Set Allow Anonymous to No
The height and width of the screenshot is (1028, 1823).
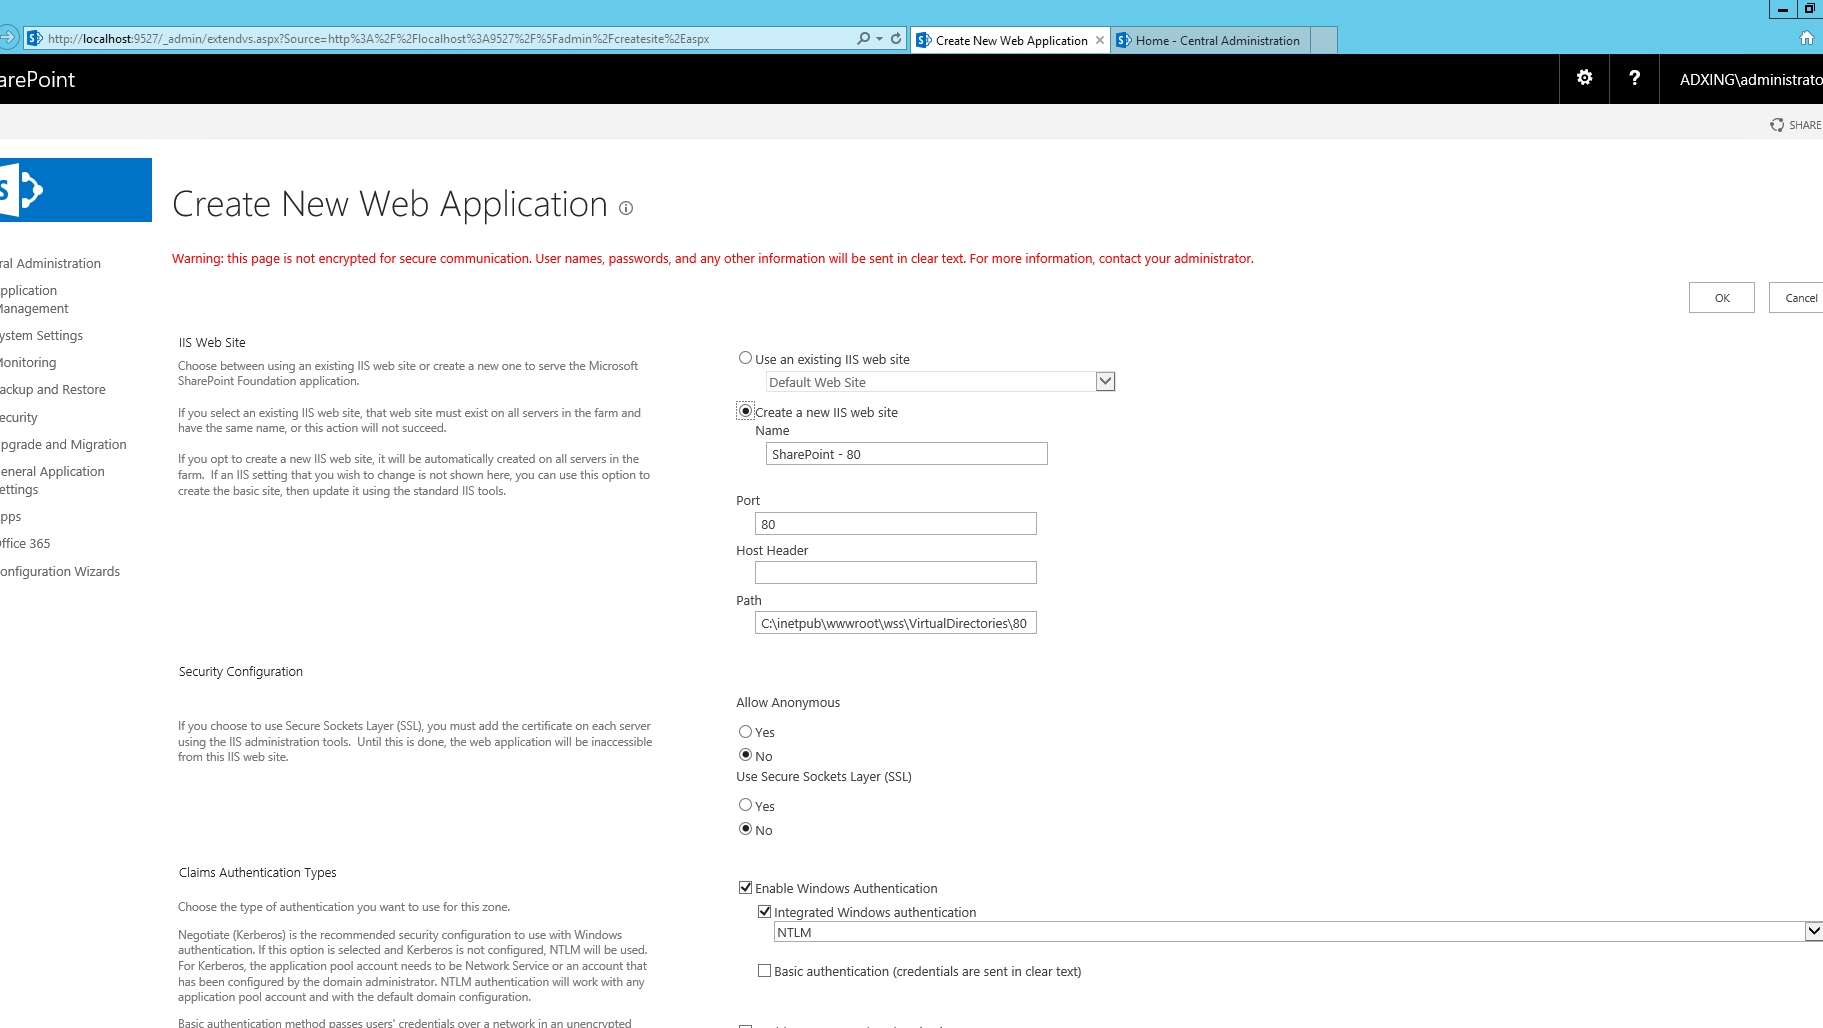745,755
